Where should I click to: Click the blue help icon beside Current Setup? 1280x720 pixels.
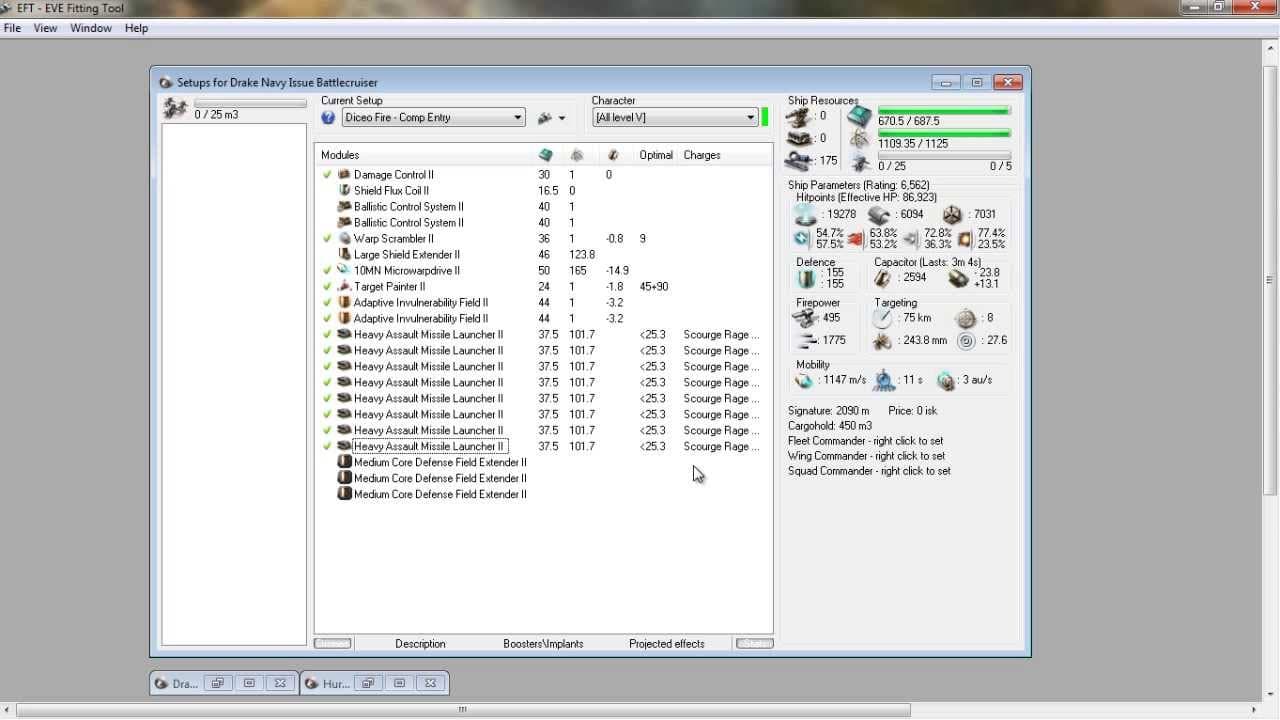click(328, 118)
